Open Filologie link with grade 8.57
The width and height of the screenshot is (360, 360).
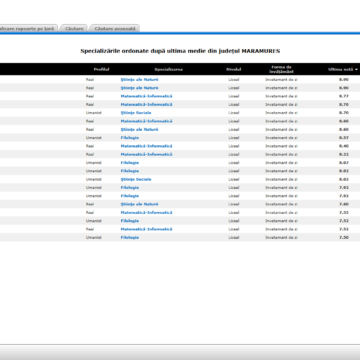click(130, 138)
